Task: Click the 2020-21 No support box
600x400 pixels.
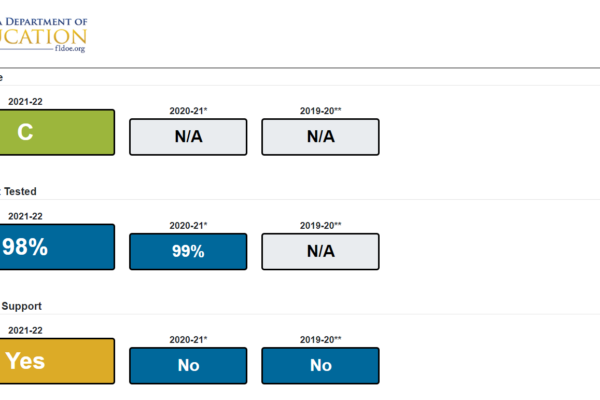Action: click(x=188, y=366)
